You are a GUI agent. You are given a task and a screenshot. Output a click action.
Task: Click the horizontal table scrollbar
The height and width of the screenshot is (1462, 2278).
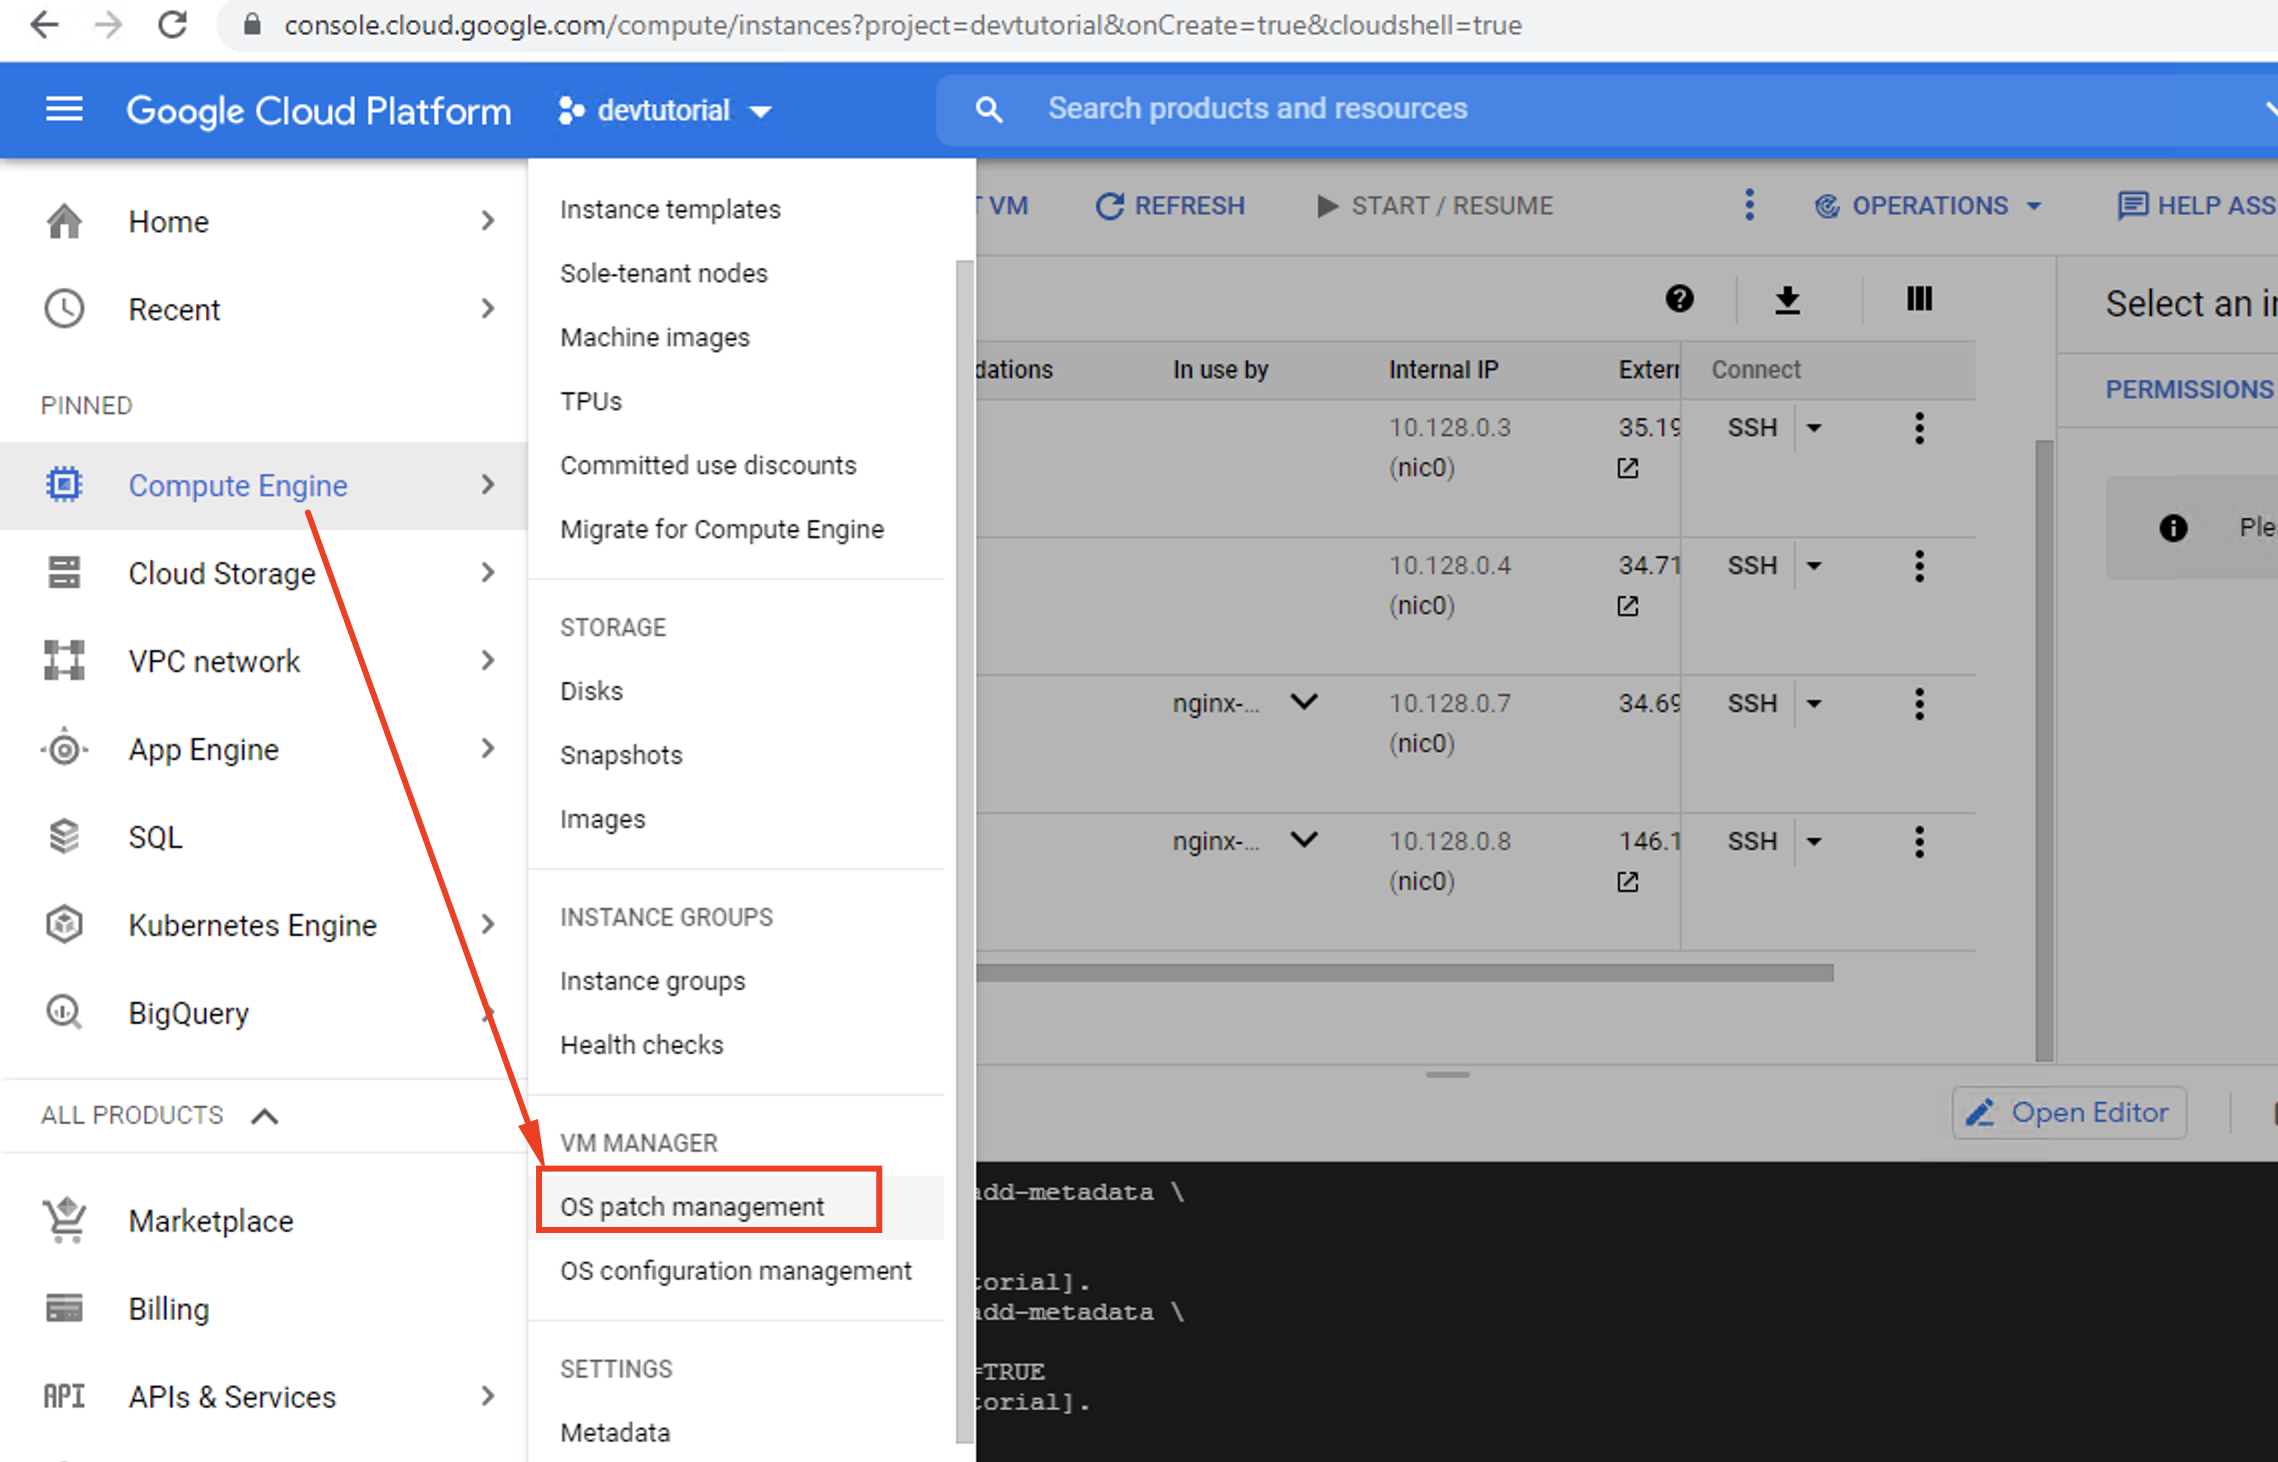coord(1405,973)
